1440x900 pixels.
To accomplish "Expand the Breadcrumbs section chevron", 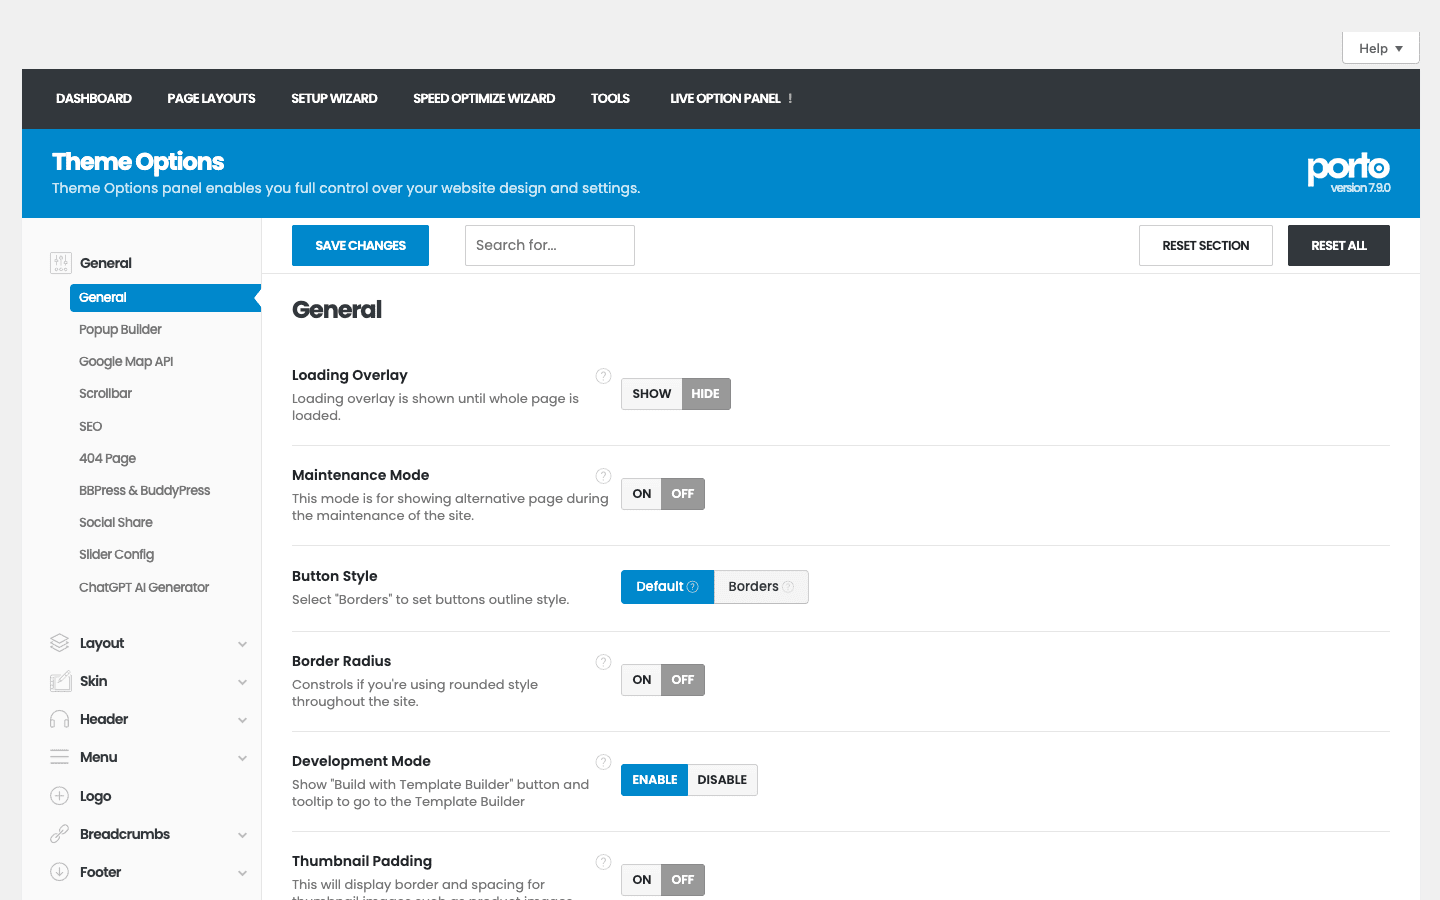I will 242,835.
